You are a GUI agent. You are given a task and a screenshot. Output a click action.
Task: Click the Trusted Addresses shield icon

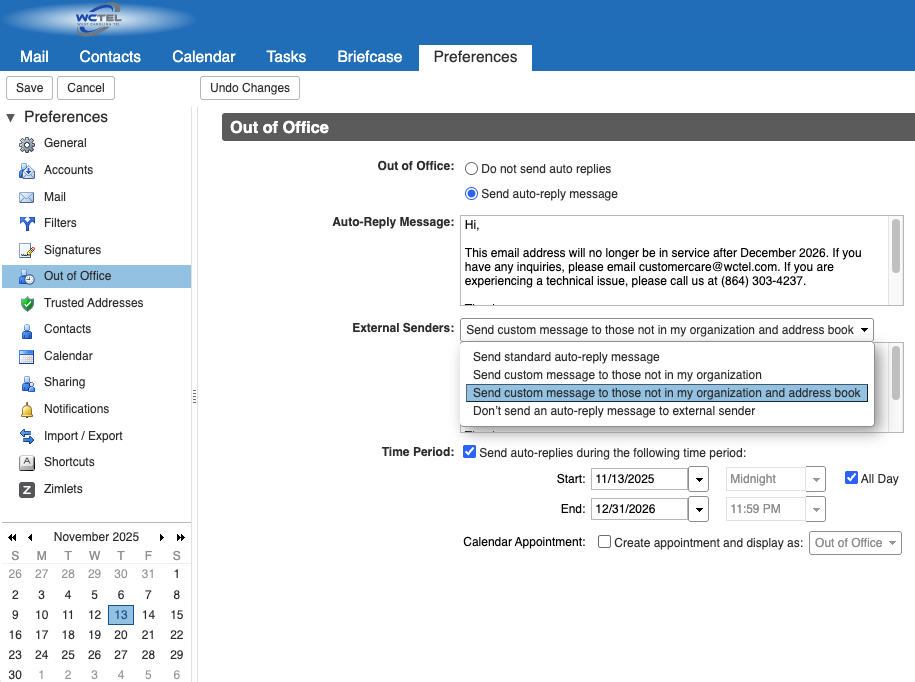pos(27,303)
